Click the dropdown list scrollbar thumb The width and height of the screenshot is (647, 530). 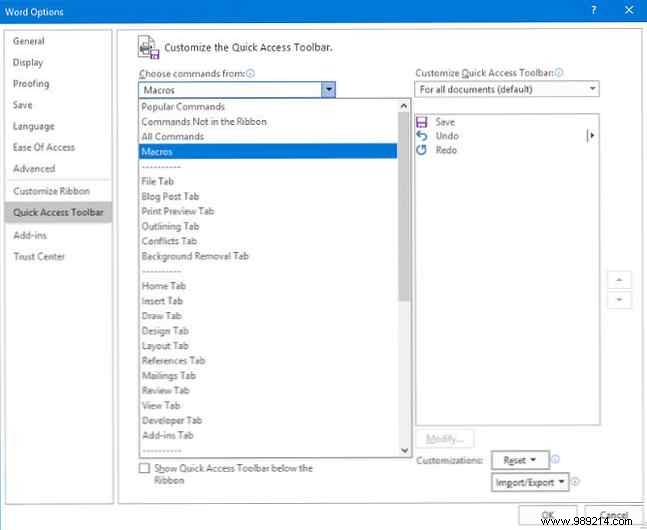(x=404, y=206)
